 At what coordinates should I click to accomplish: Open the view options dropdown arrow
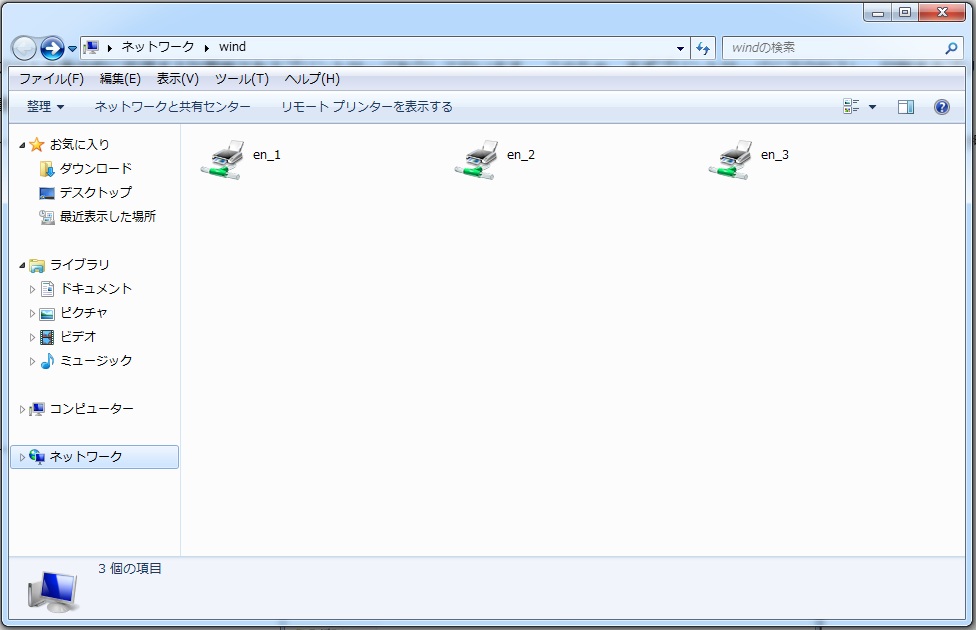(872, 107)
